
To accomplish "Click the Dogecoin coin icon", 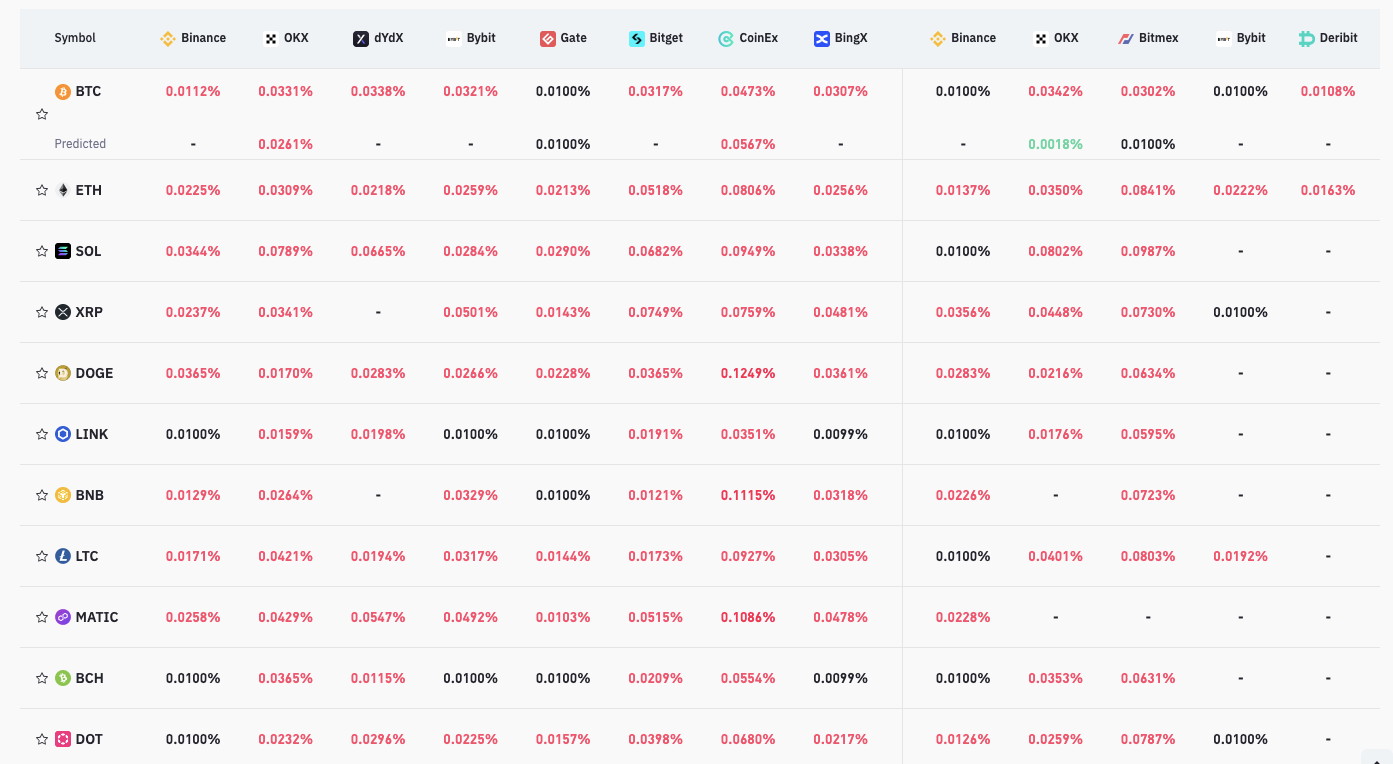I will click(x=63, y=373).
